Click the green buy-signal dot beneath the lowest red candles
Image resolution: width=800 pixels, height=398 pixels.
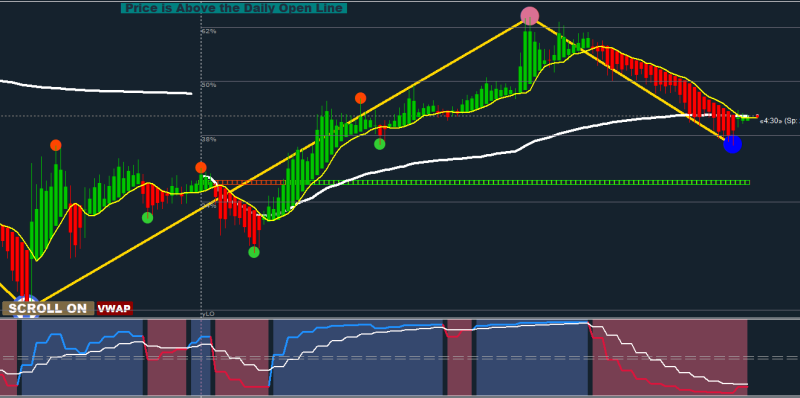254,252
